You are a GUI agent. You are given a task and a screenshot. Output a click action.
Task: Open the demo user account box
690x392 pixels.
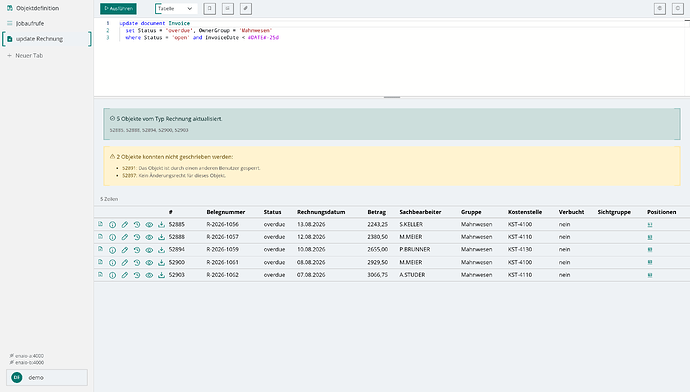point(47,377)
